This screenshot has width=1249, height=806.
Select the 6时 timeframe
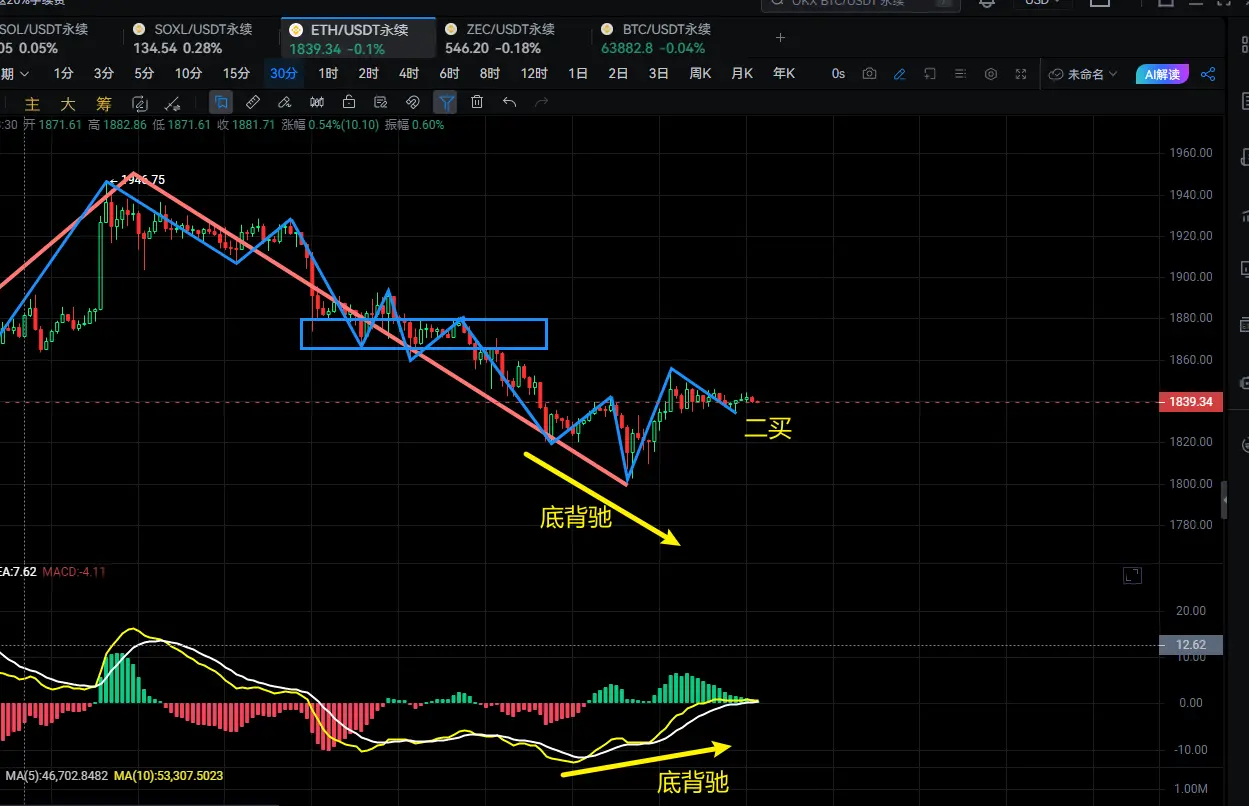pyautogui.click(x=449, y=74)
